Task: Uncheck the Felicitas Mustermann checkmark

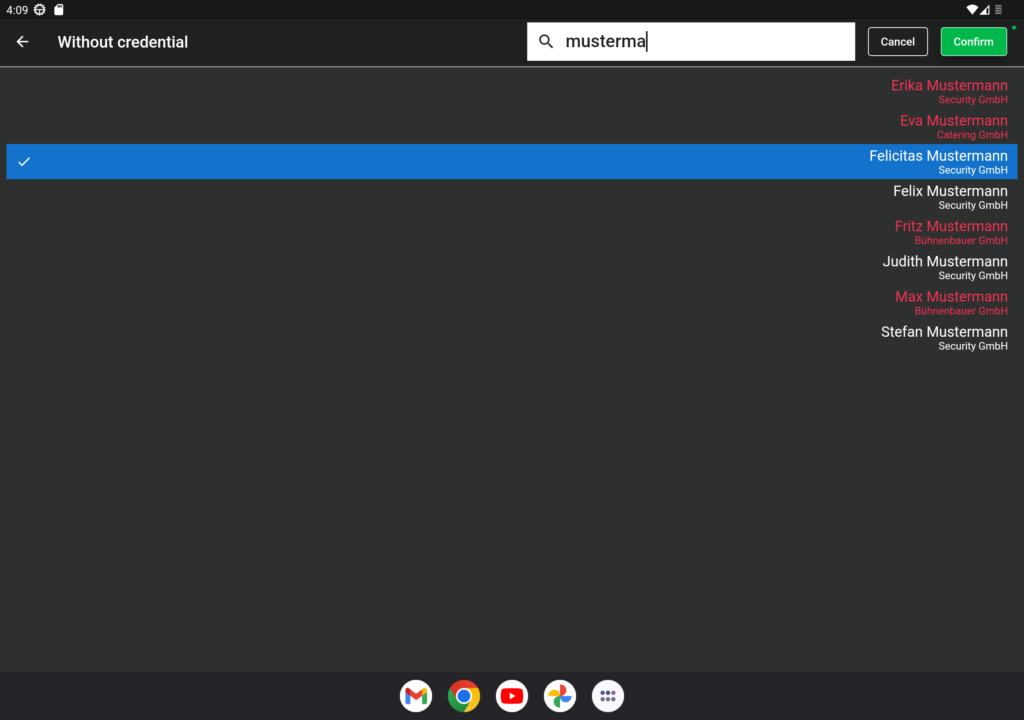Action: tap(24, 161)
